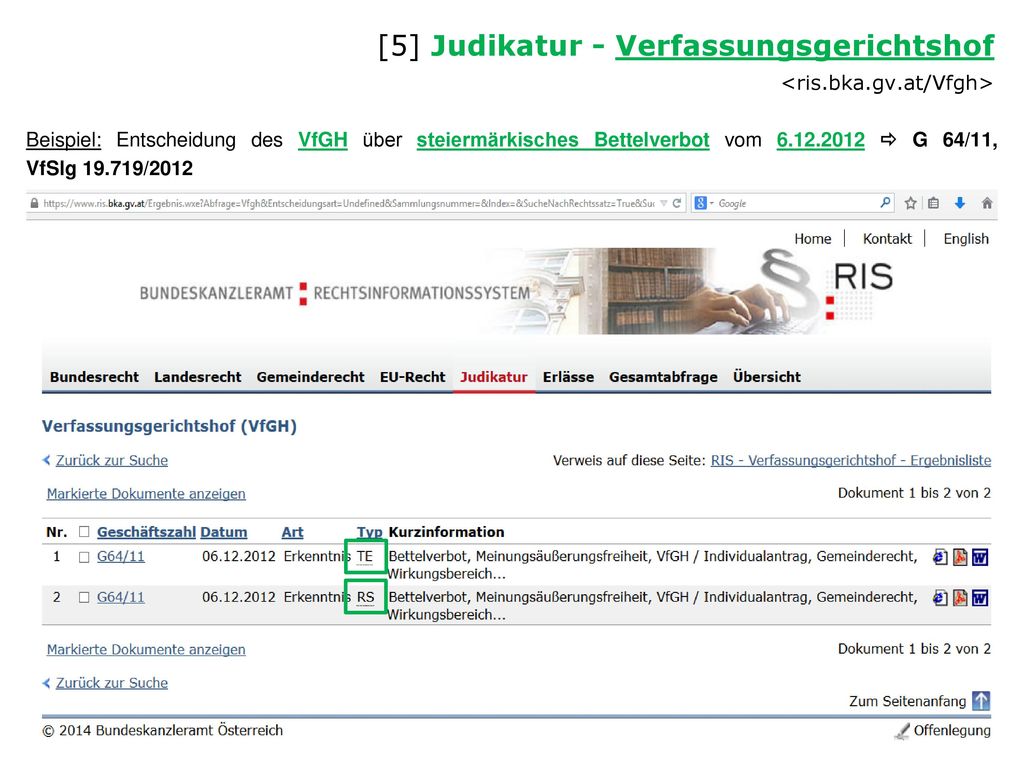
Task: Click the VfGH link in example text
Action: click(323, 140)
